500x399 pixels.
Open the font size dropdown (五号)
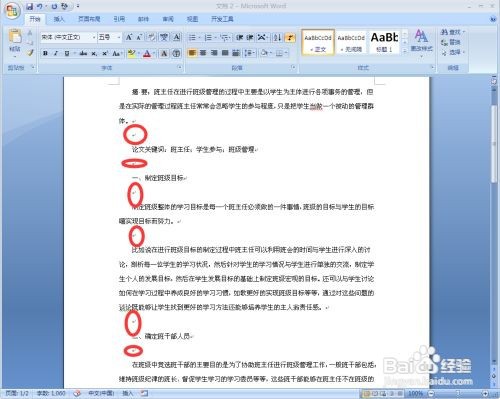(x=119, y=37)
